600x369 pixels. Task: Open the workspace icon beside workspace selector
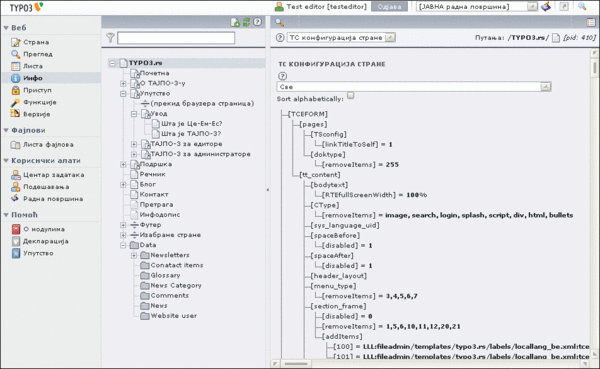coord(546,7)
